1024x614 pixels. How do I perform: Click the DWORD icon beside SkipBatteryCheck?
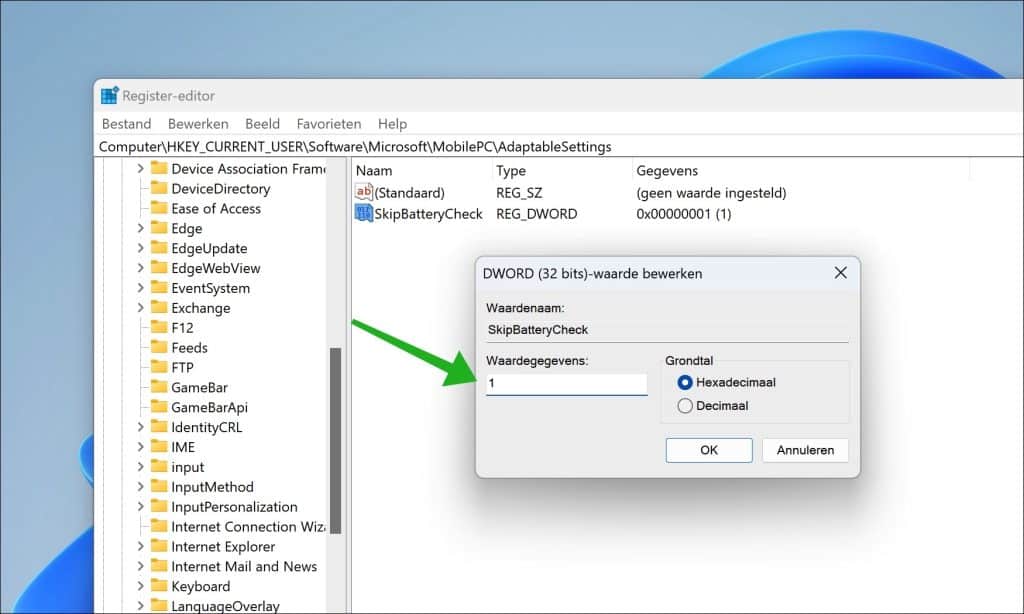pyautogui.click(x=364, y=213)
